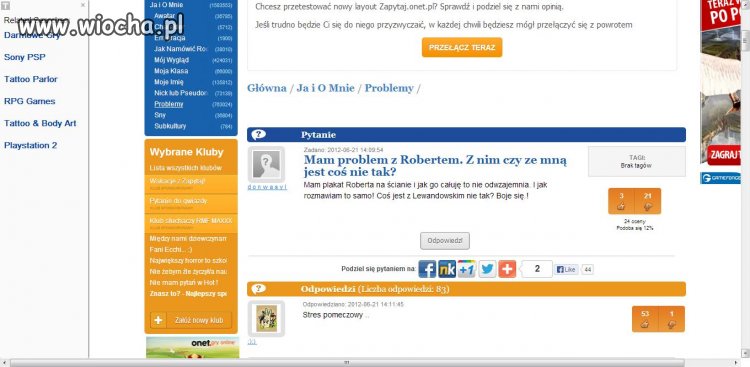Open Największy horror to szkoła club
Screen dimensions: 750x367
click(x=188, y=260)
